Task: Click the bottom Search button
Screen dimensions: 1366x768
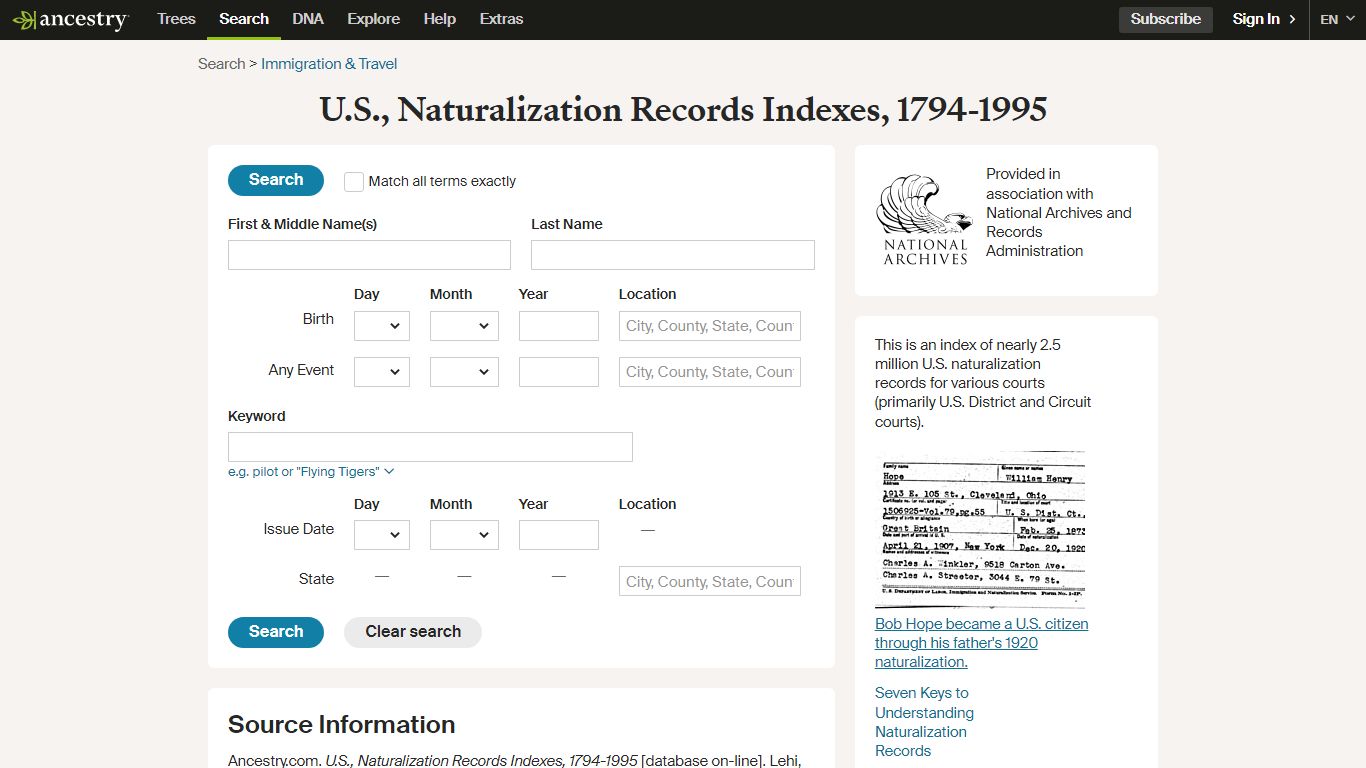Action: click(276, 632)
